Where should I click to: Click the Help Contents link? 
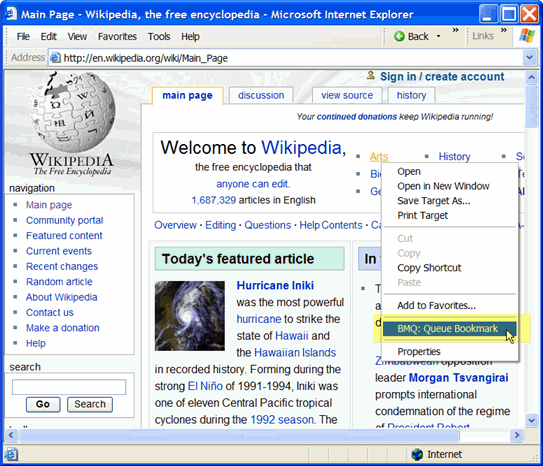(331, 225)
